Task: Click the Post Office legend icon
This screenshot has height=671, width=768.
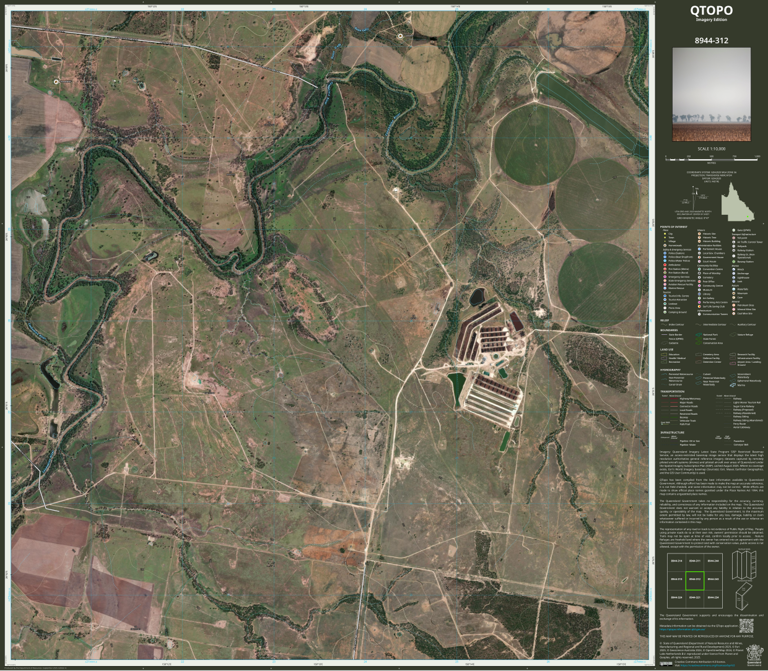Action: coord(699,282)
